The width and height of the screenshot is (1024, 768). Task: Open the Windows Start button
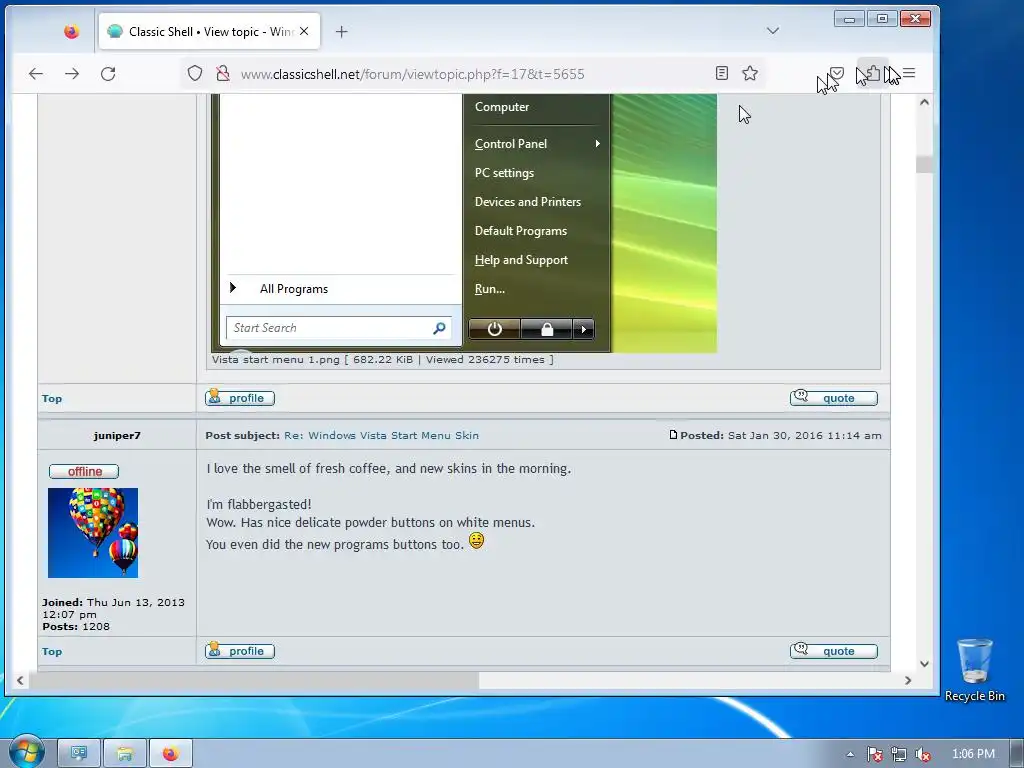[x=25, y=752]
